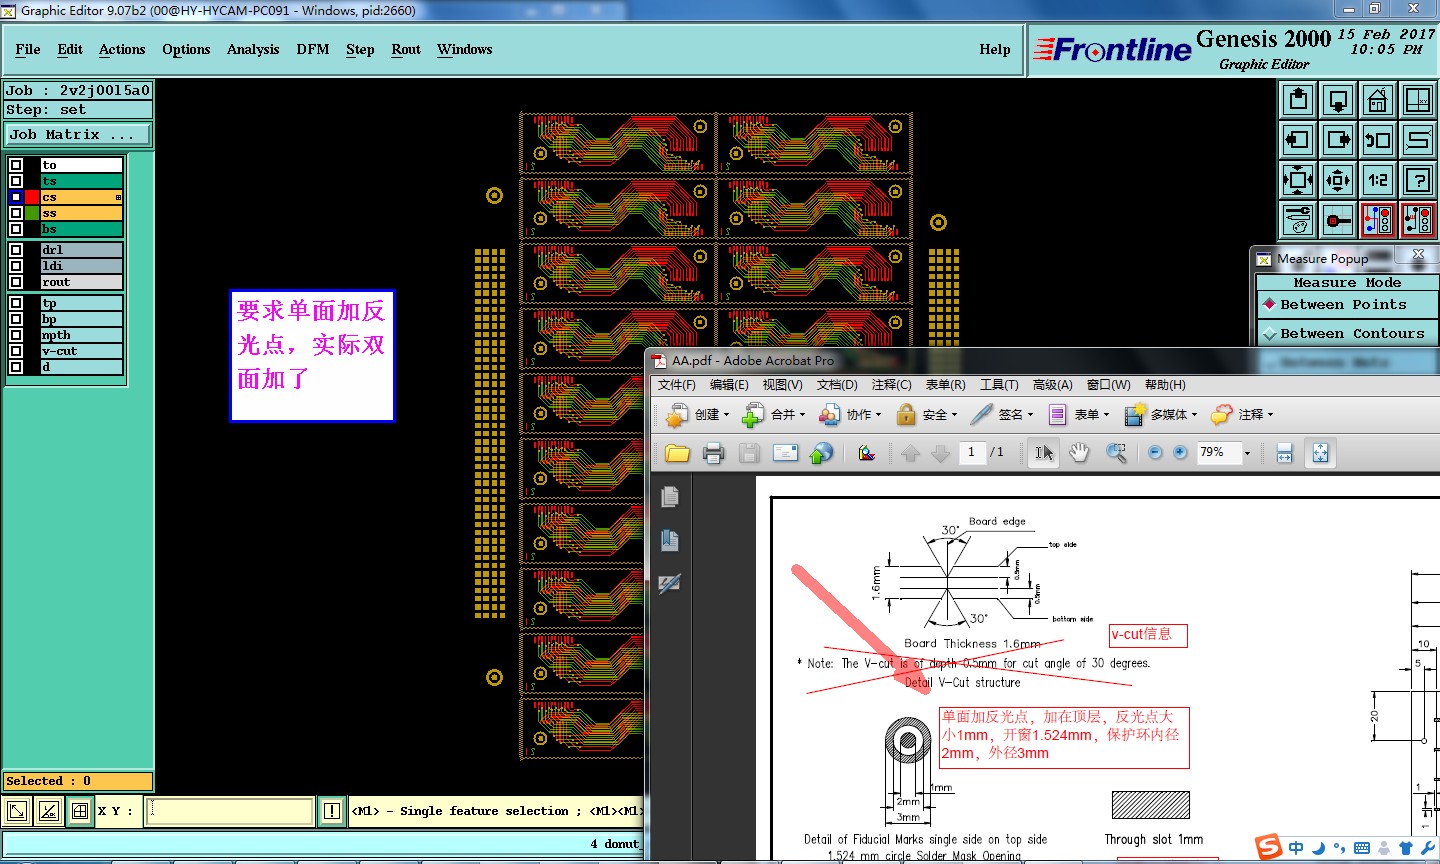Click the green color swatch of ss layer
1440x864 pixels.
tap(32, 213)
